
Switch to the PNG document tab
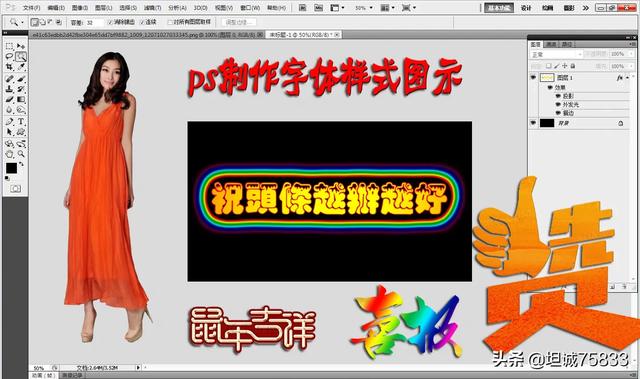pos(147,35)
